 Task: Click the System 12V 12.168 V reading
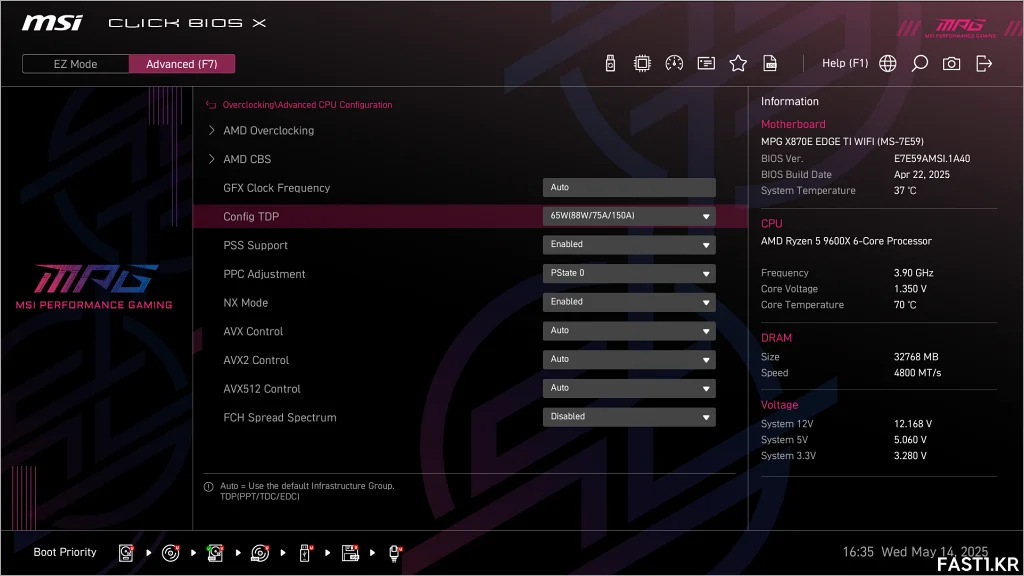click(x=913, y=424)
